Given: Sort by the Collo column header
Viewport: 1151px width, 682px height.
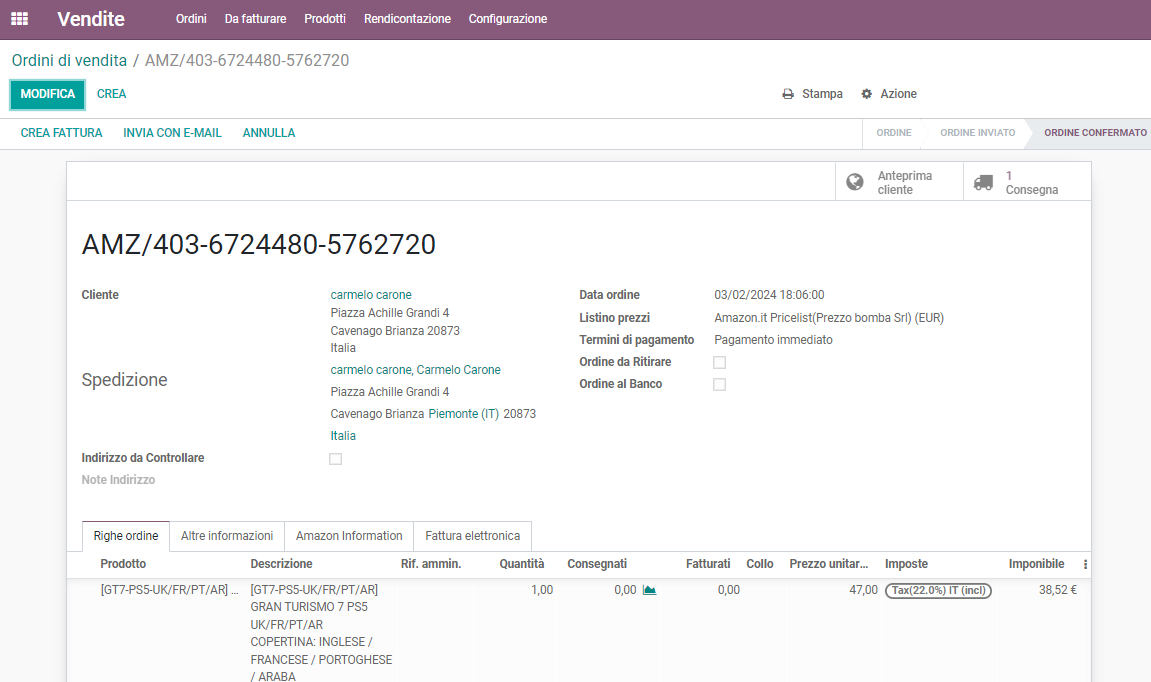Looking at the screenshot, I should 760,564.
